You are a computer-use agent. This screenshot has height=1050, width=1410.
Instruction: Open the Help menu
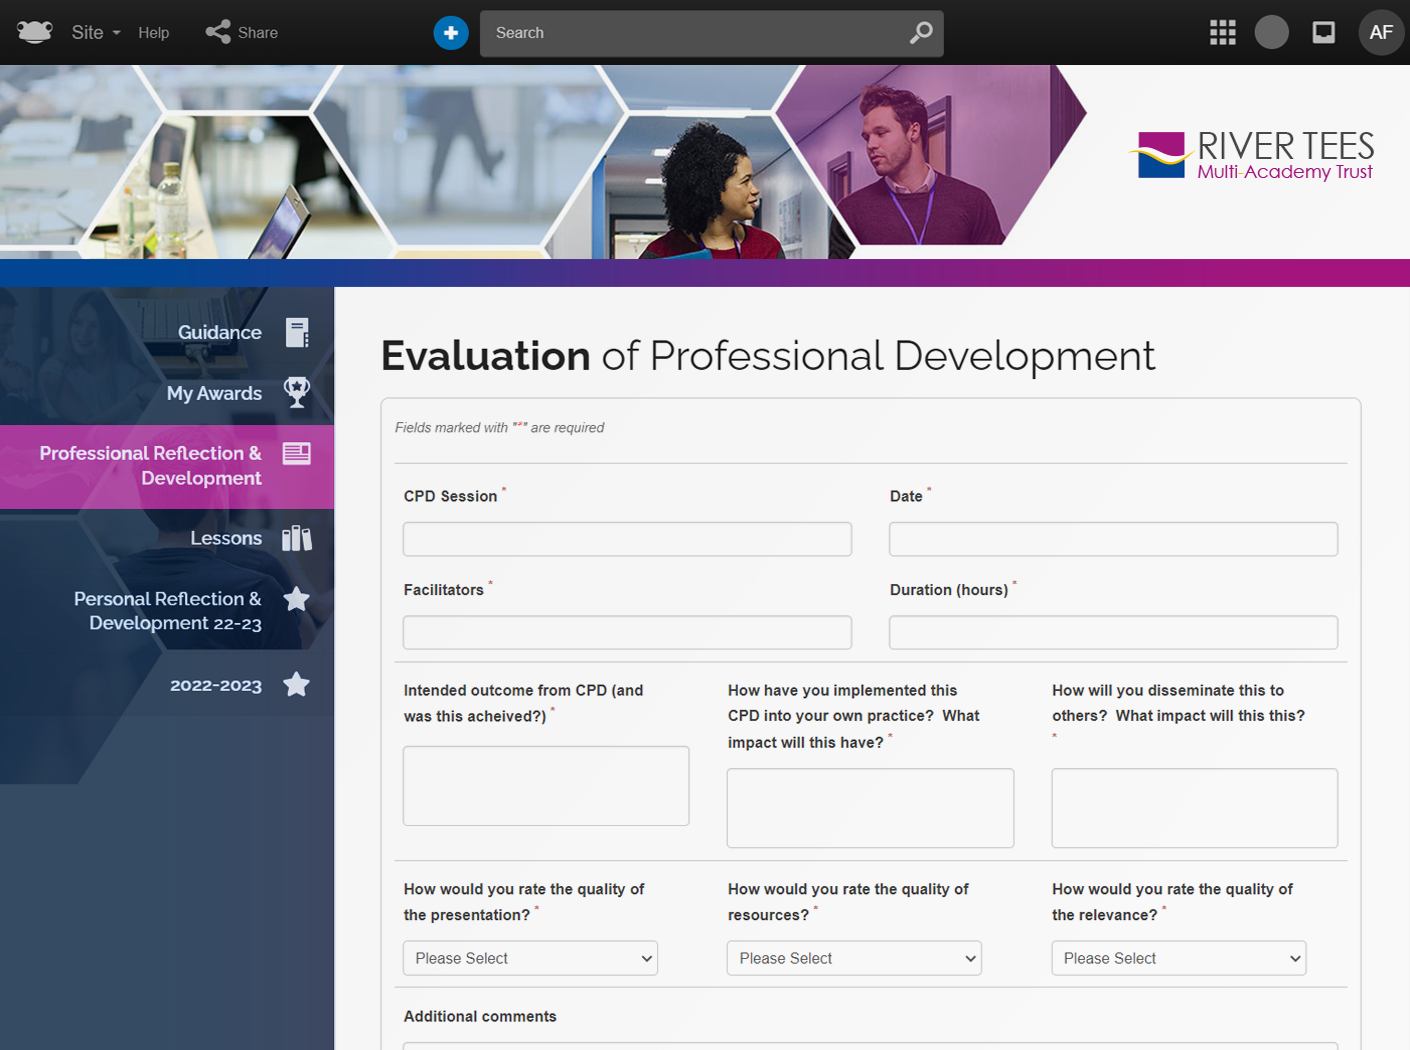coord(153,33)
